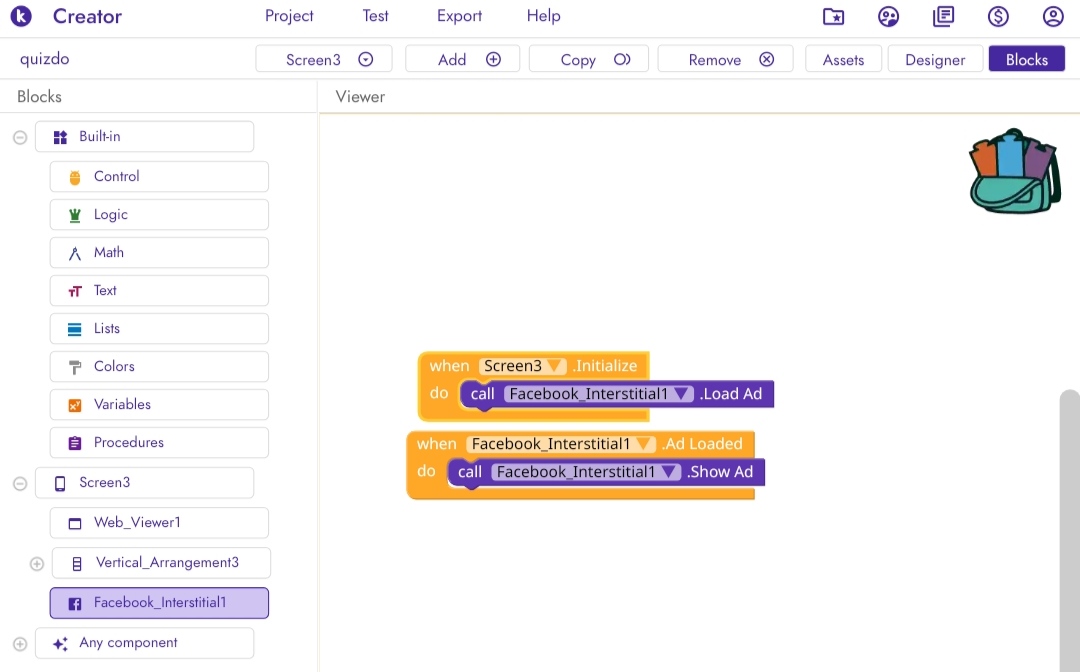Viewport: 1080px width, 672px height.
Task: Select the Facebook_Interstitial1 component
Action: click(x=159, y=603)
